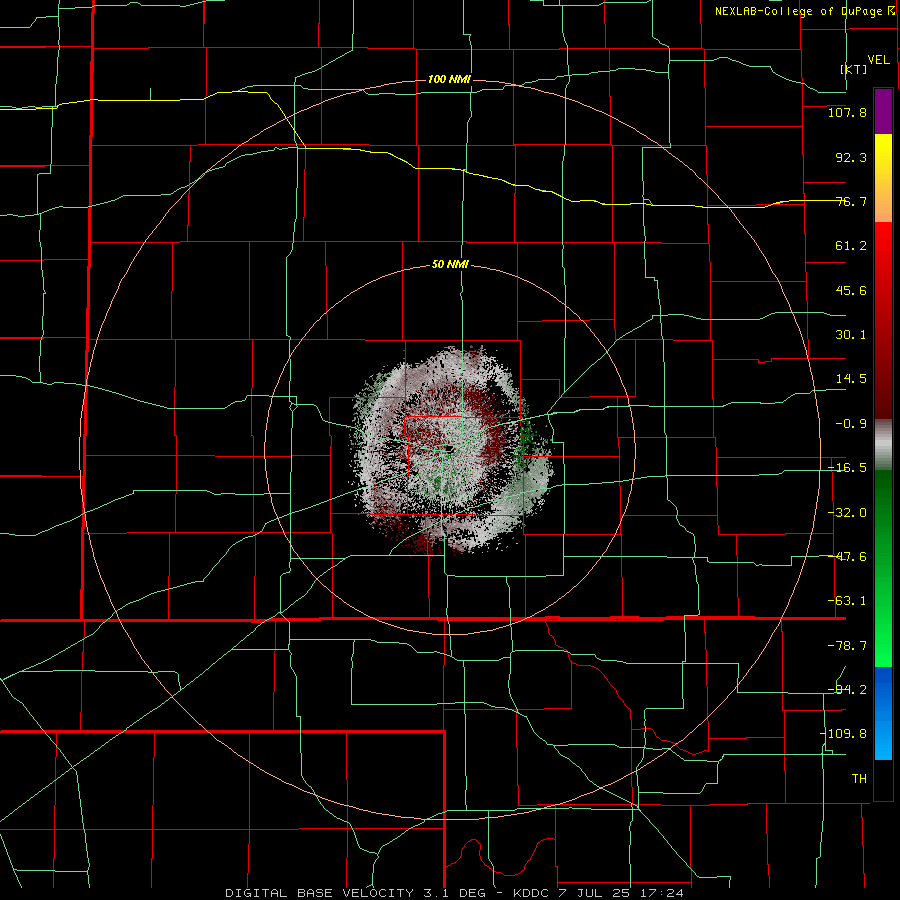900x900 pixels.
Task: Select the -0.9 scale value
Action: click(x=851, y=424)
